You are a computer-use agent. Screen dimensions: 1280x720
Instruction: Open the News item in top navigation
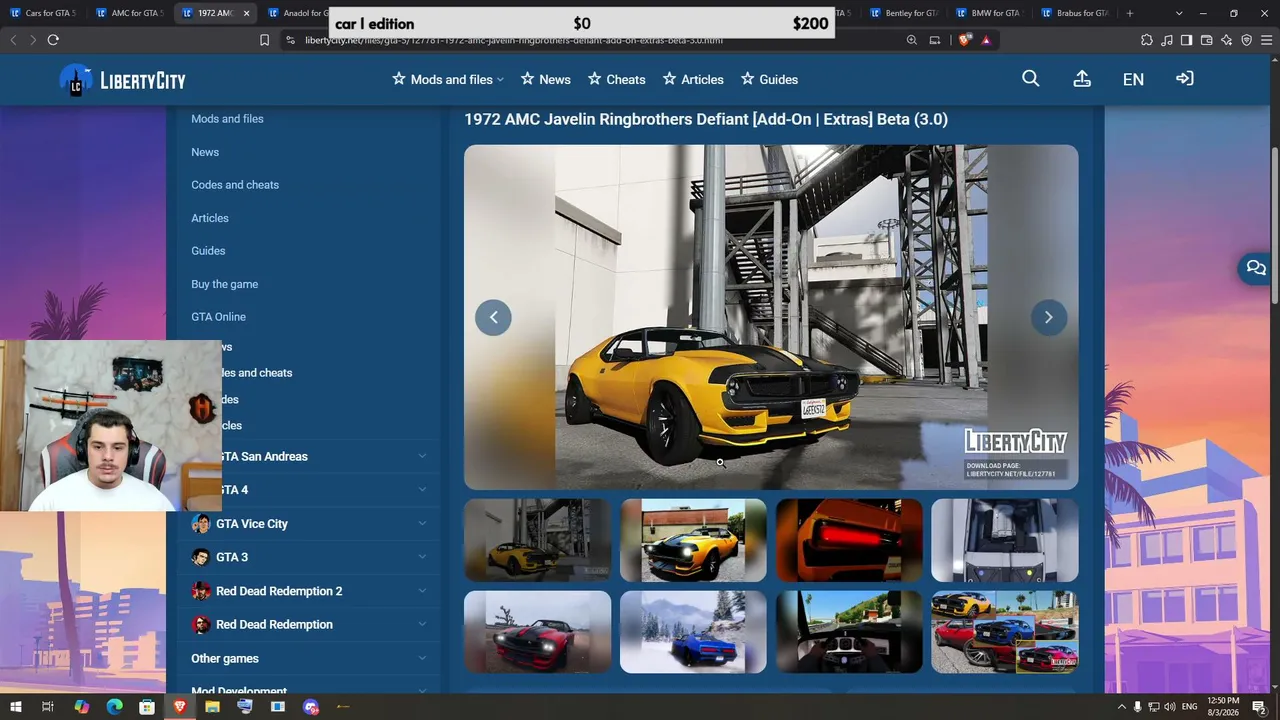(x=545, y=79)
